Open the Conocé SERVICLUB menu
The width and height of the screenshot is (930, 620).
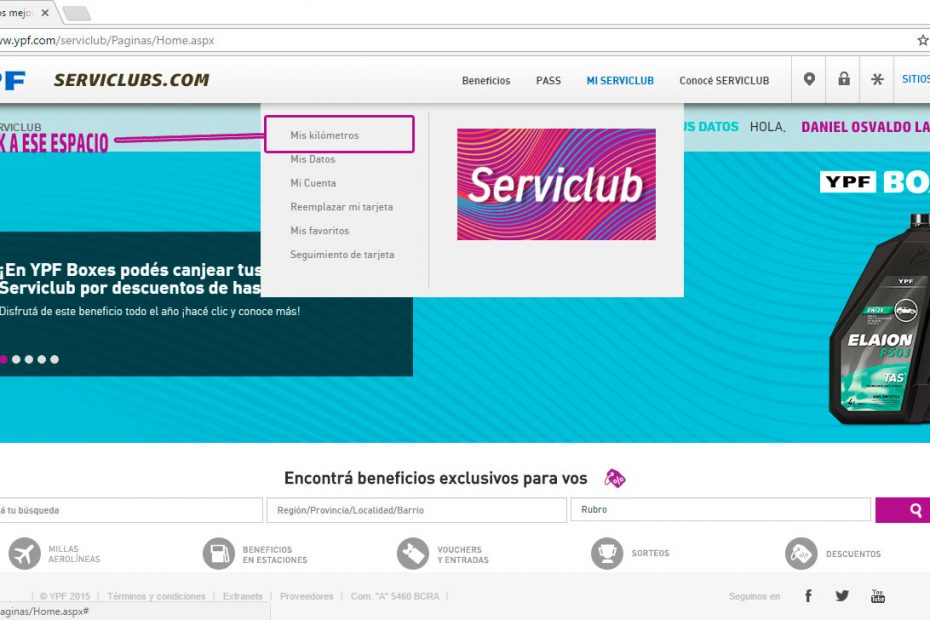[x=724, y=81]
